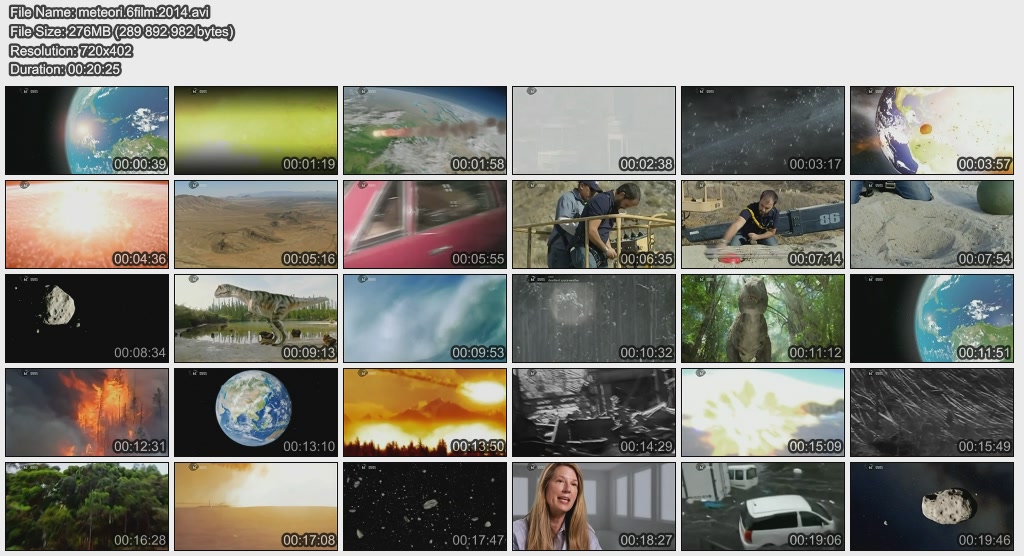Select the forest fire frame at 00:12:31
The image size is (1024, 556).
[x=87, y=412]
